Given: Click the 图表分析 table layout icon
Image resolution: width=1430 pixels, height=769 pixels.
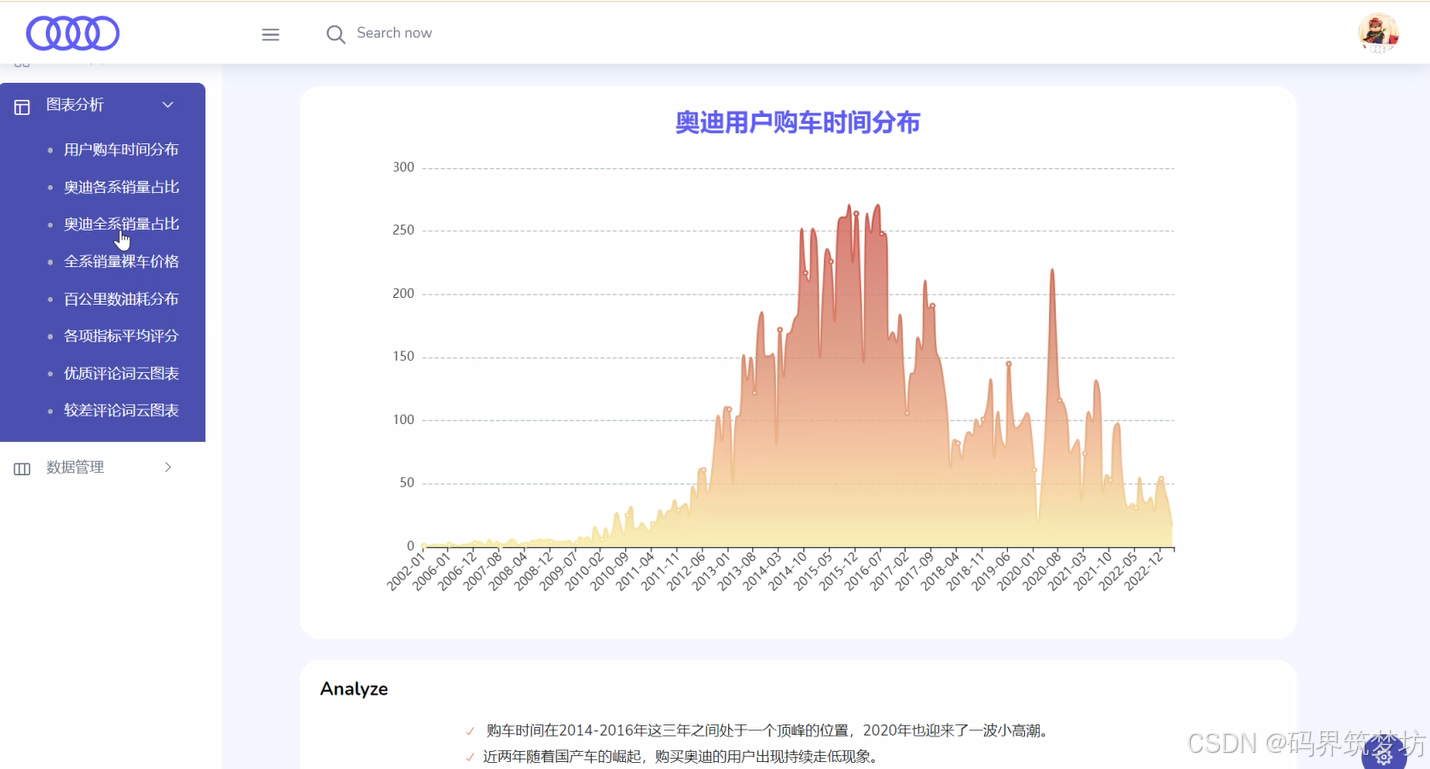Looking at the screenshot, I should click(x=22, y=106).
